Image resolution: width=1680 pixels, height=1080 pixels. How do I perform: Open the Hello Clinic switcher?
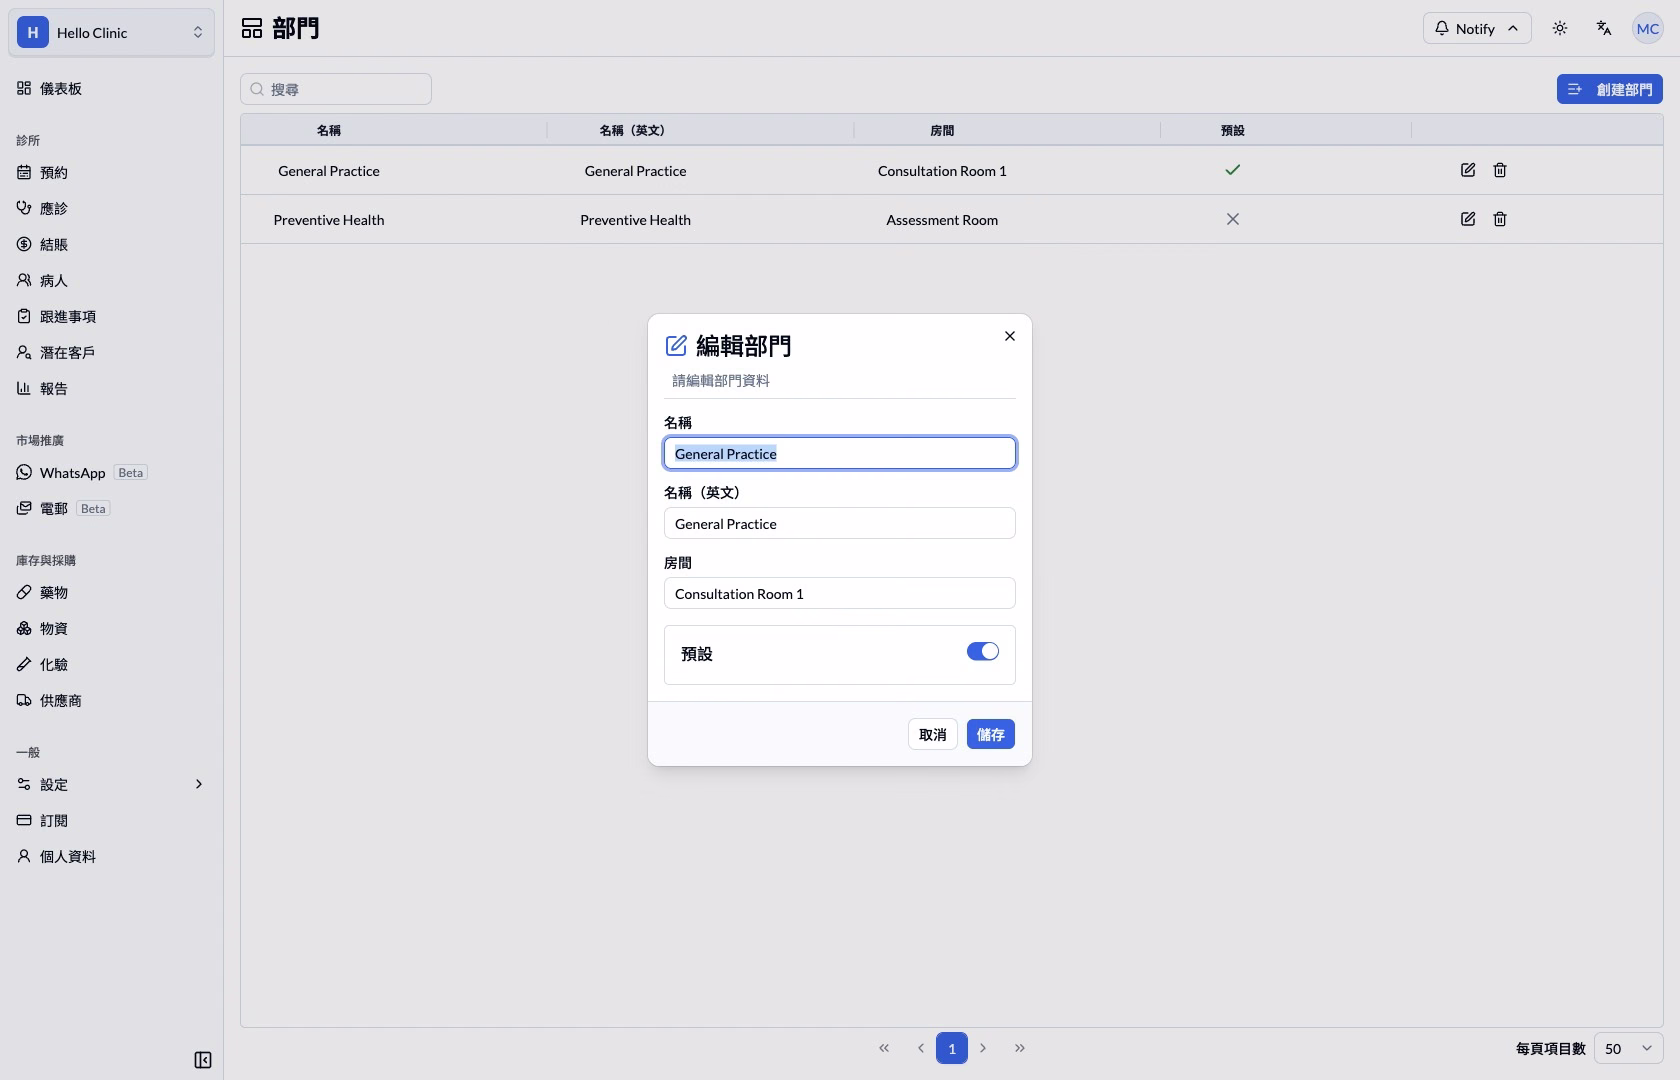pyautogui.click(x=111, y=32)
